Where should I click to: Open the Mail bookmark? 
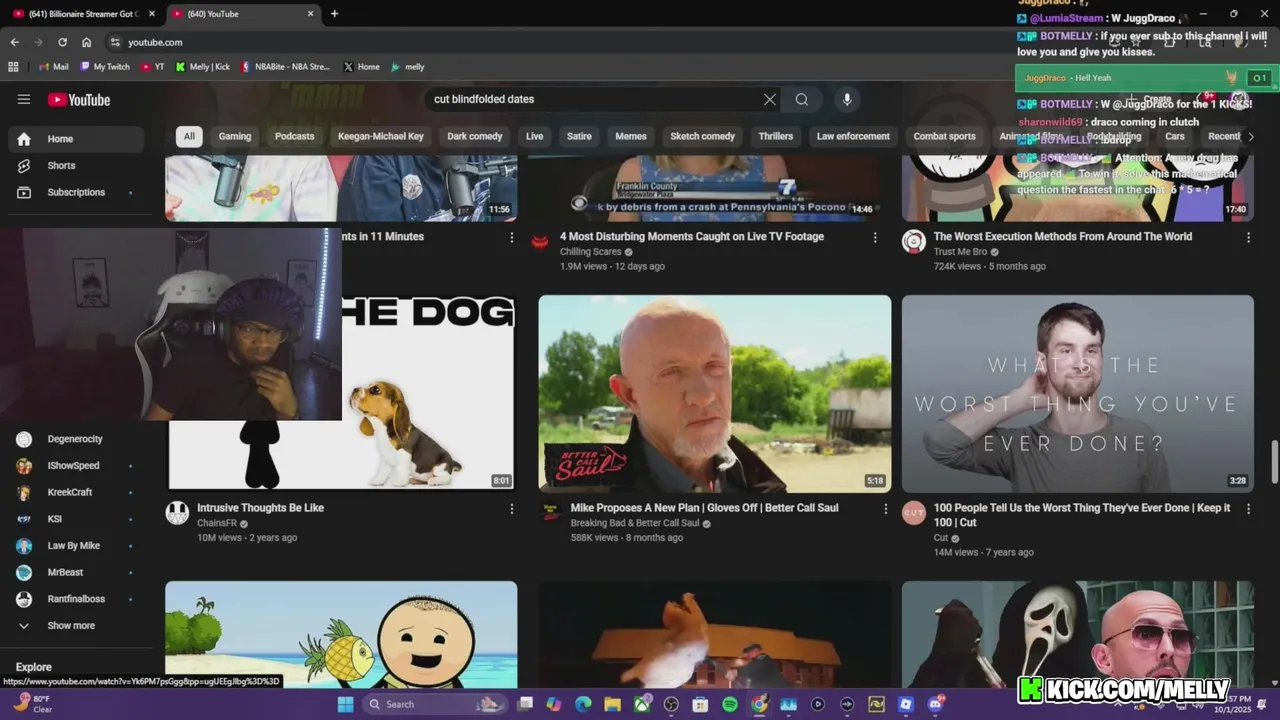tap(54, 67)
